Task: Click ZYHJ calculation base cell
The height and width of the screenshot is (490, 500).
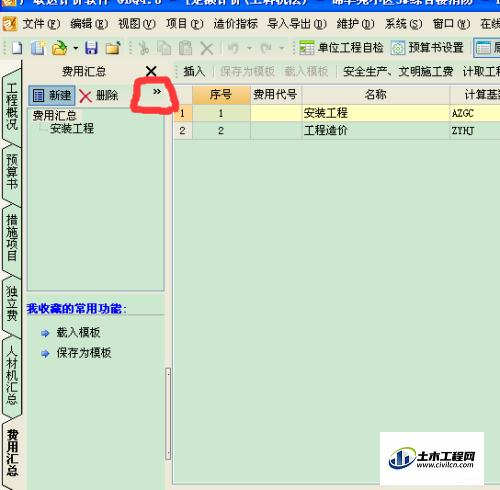Action: 475,131
